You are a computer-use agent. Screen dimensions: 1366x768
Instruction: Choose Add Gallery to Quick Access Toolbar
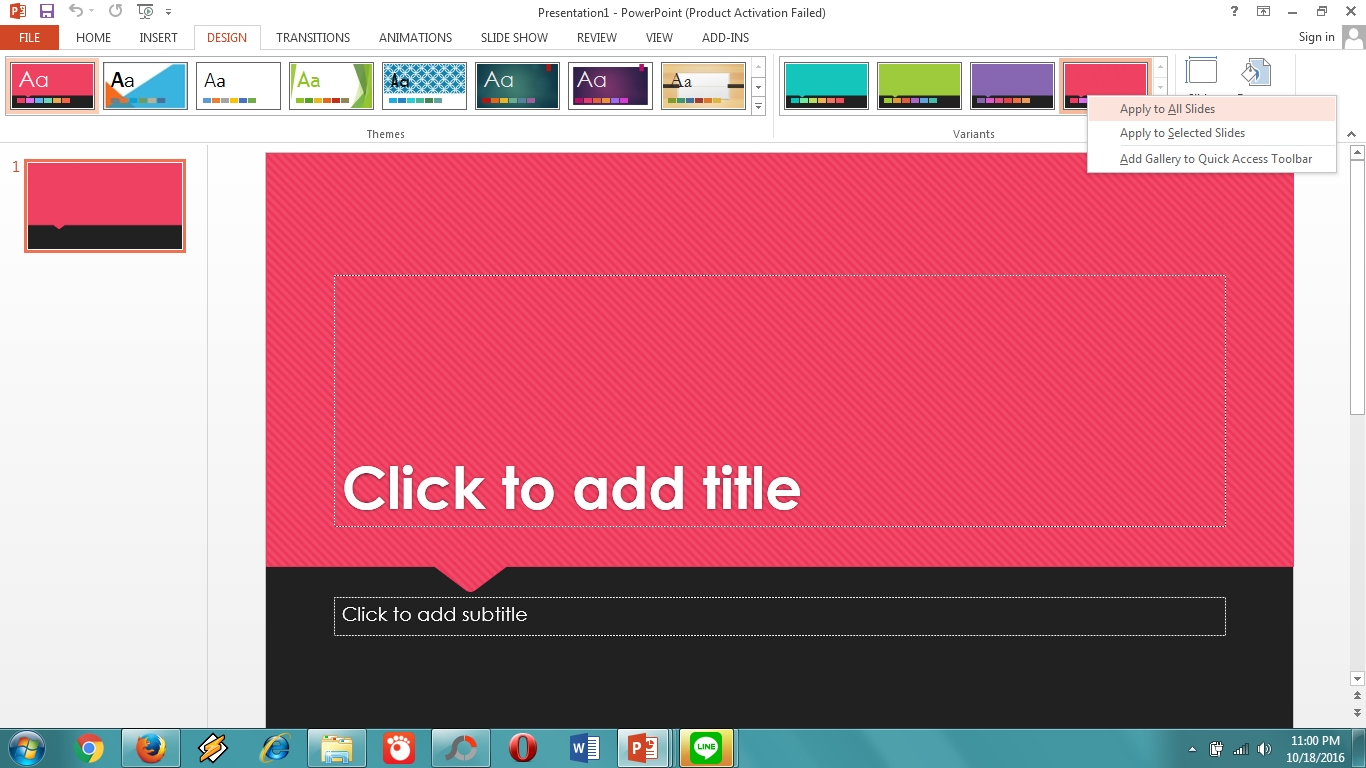pos(1212,159)
